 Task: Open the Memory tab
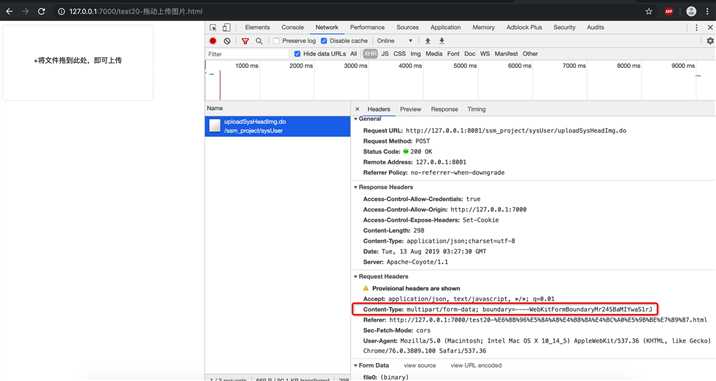pyautogui.click(x=483, y=27)
